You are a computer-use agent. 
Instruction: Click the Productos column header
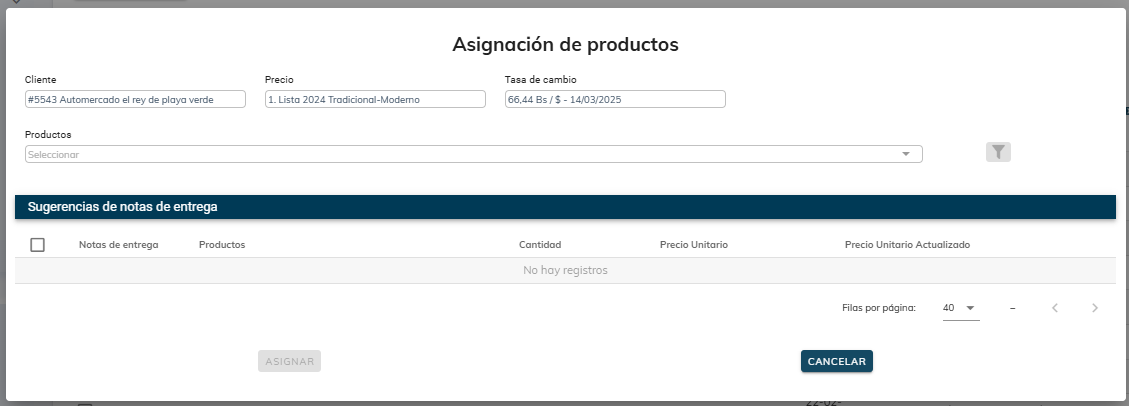click(x=222, y=245)
